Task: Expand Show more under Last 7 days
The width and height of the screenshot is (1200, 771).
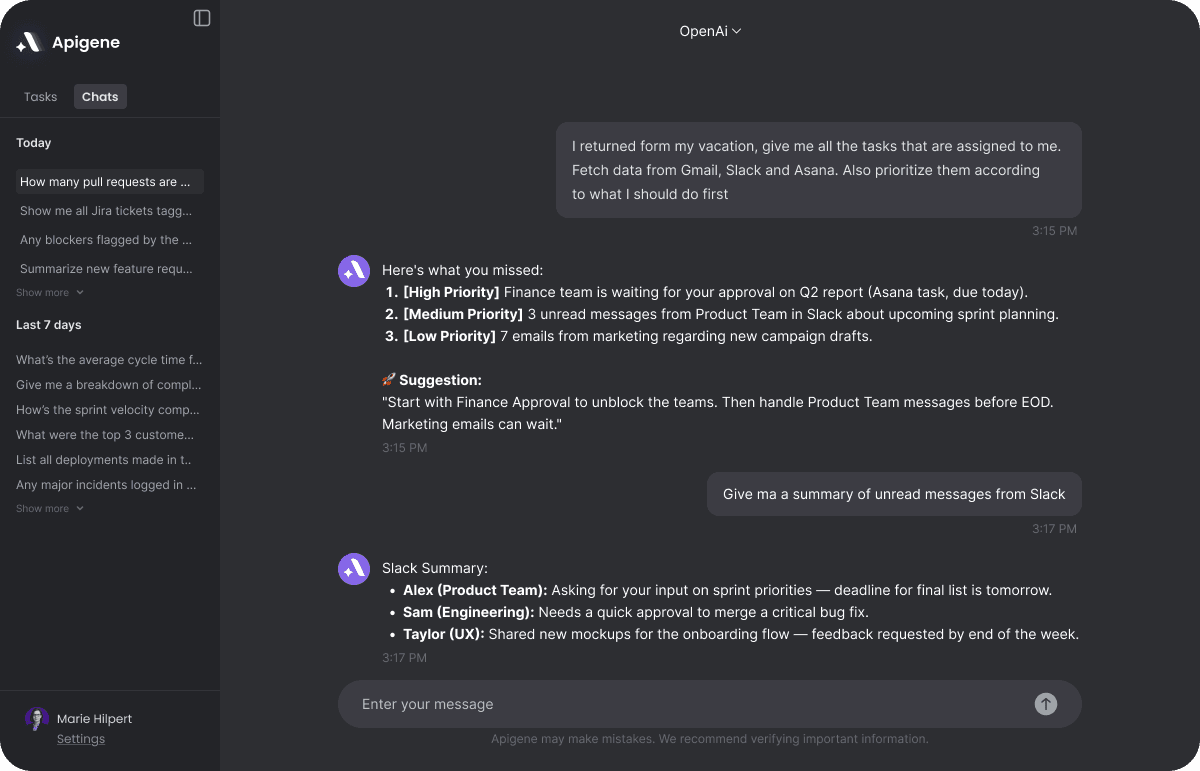Action: (50, 509)
